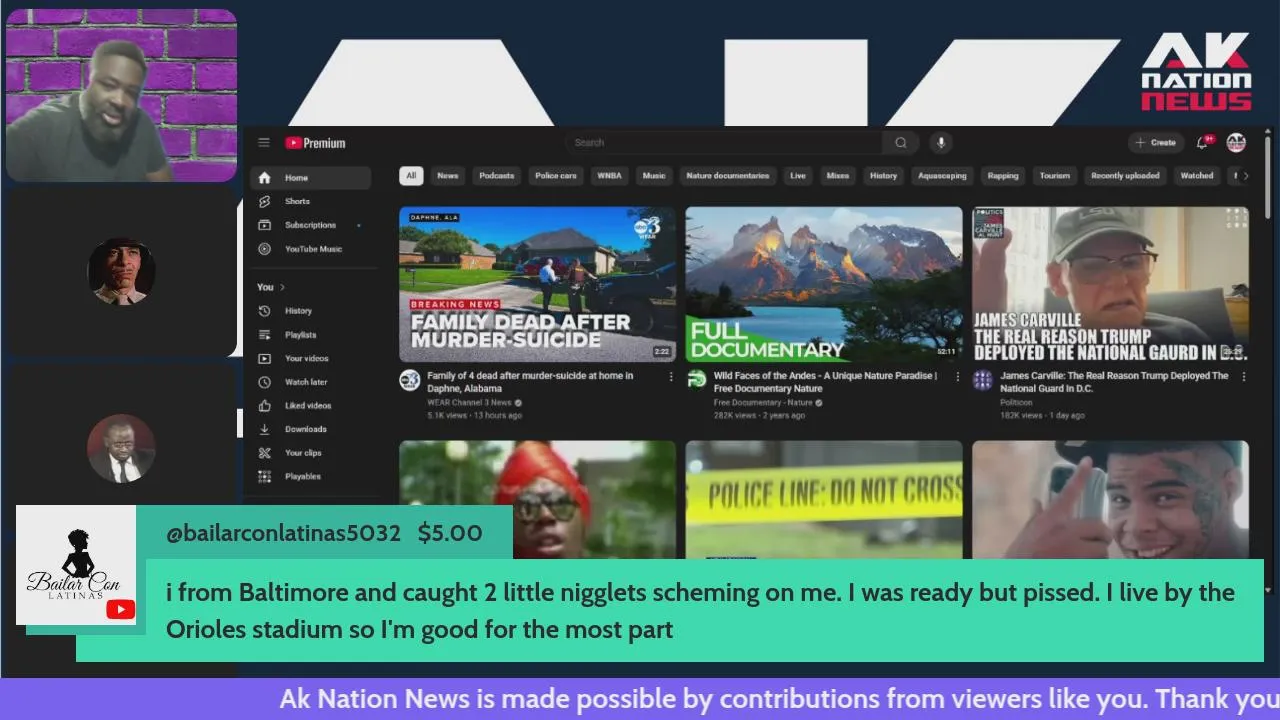Expand the You section chevron
This screenshot has width=1280, height=720.
pyautogui.click(x=282, y=287)
